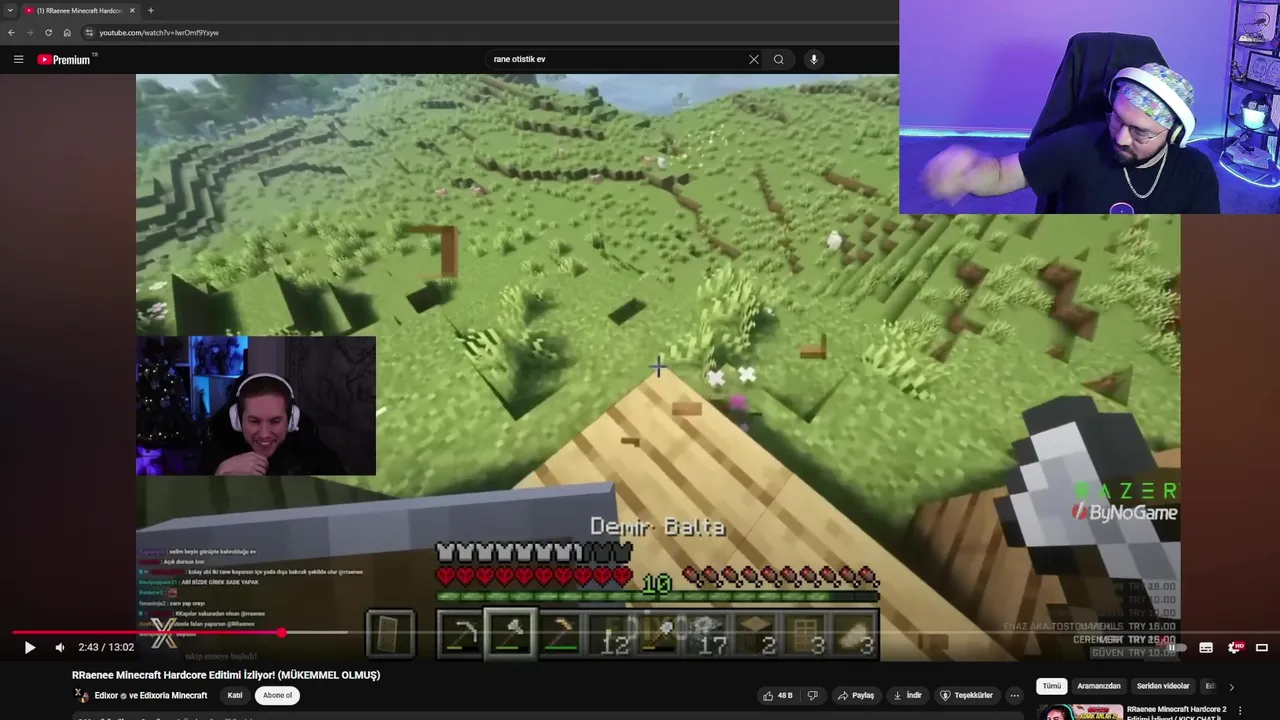The height and width of the screenshot is (720, 1280).
Task: Go forward in browser history
Action: coord(29,32)
